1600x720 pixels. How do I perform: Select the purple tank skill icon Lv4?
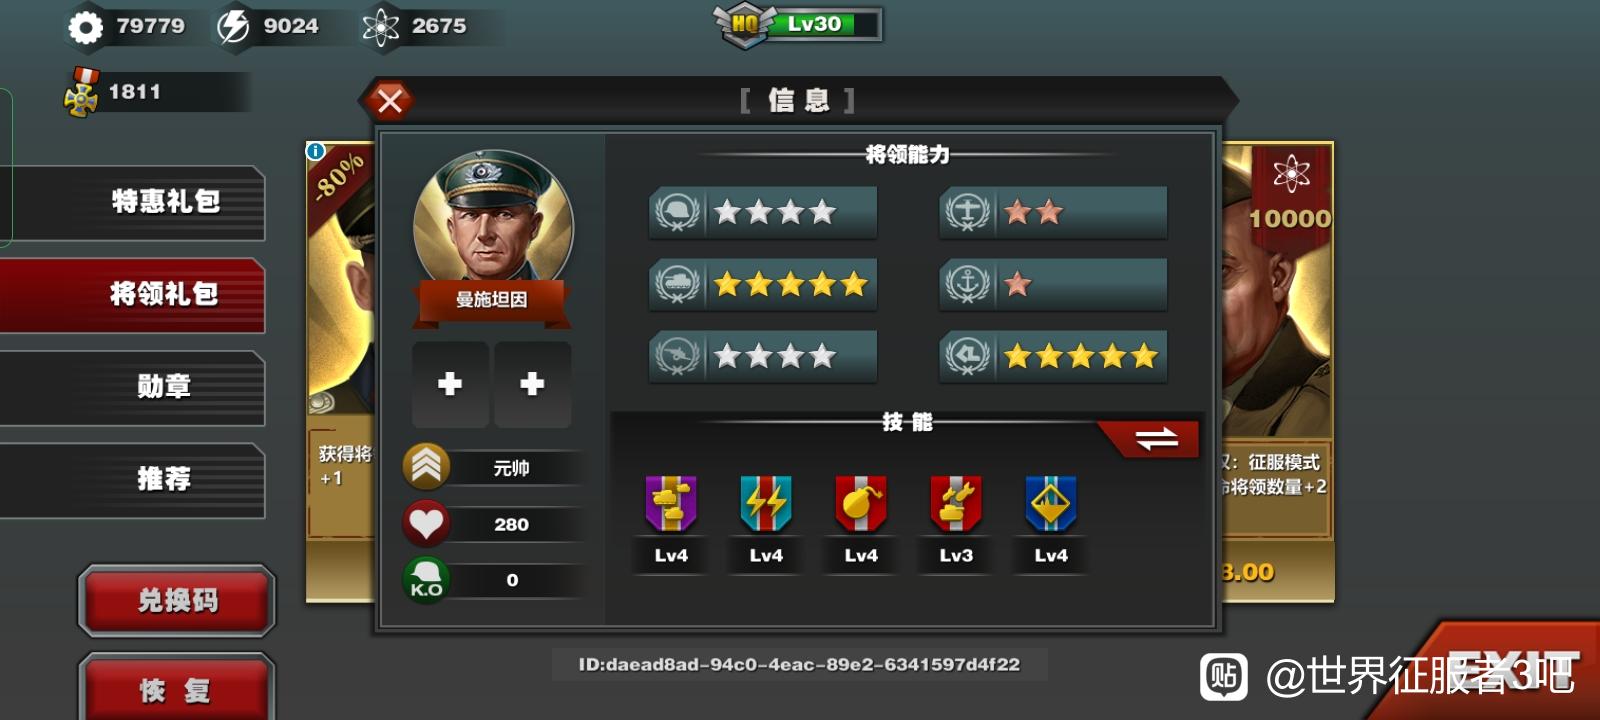[671, 503]
